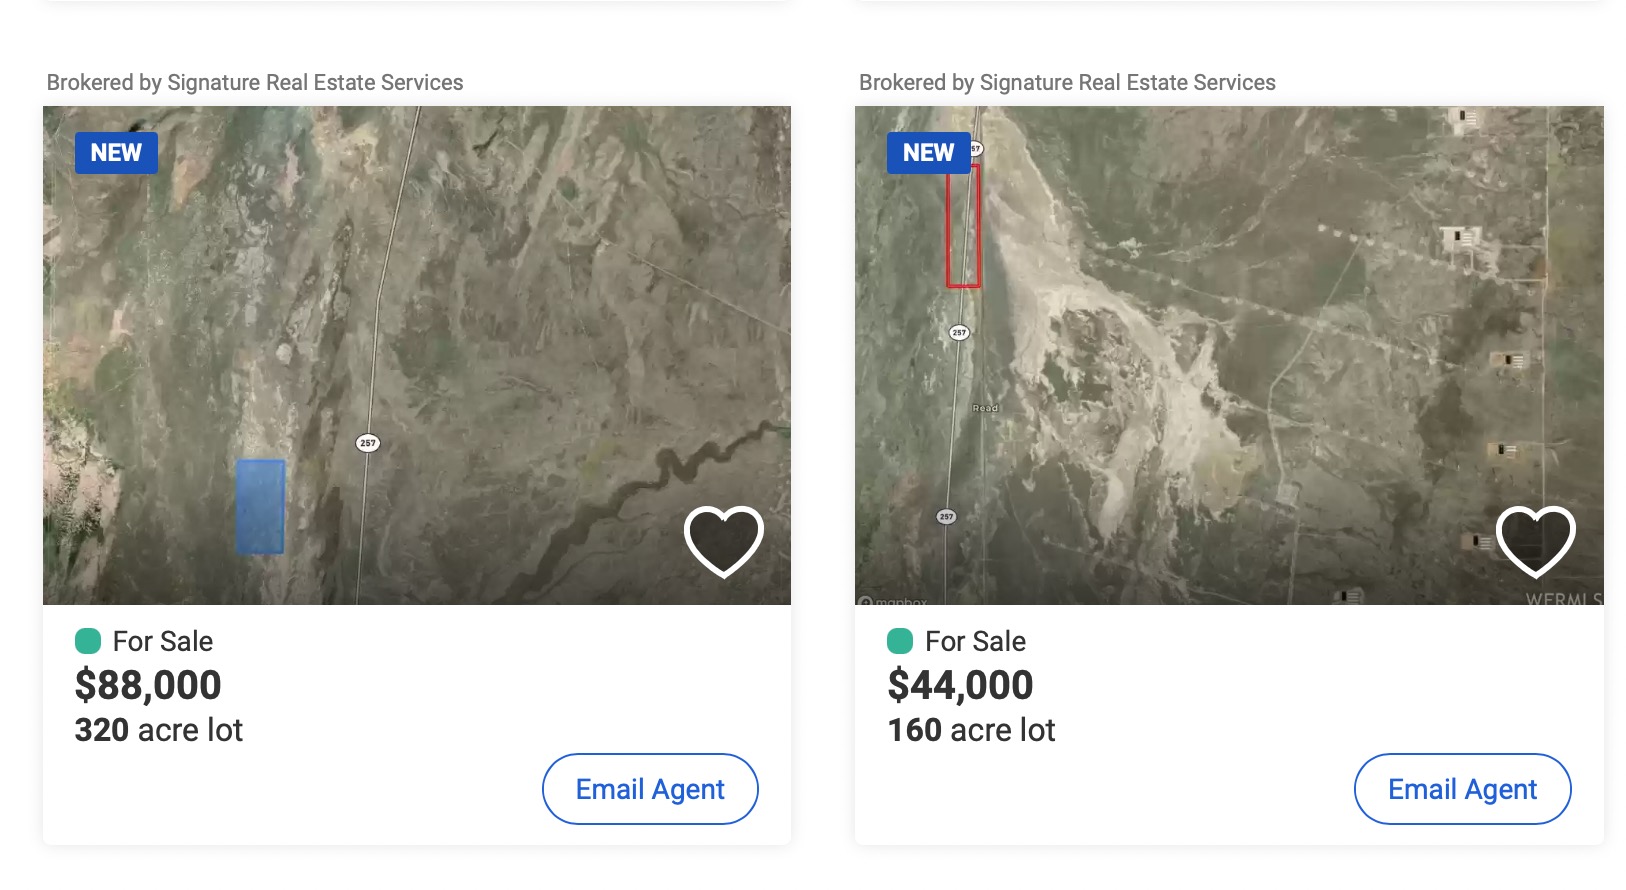This screenshot has width=1626, height=890.
Task: Click route 257 shield on left map
Action: click(x=368, y=443)
